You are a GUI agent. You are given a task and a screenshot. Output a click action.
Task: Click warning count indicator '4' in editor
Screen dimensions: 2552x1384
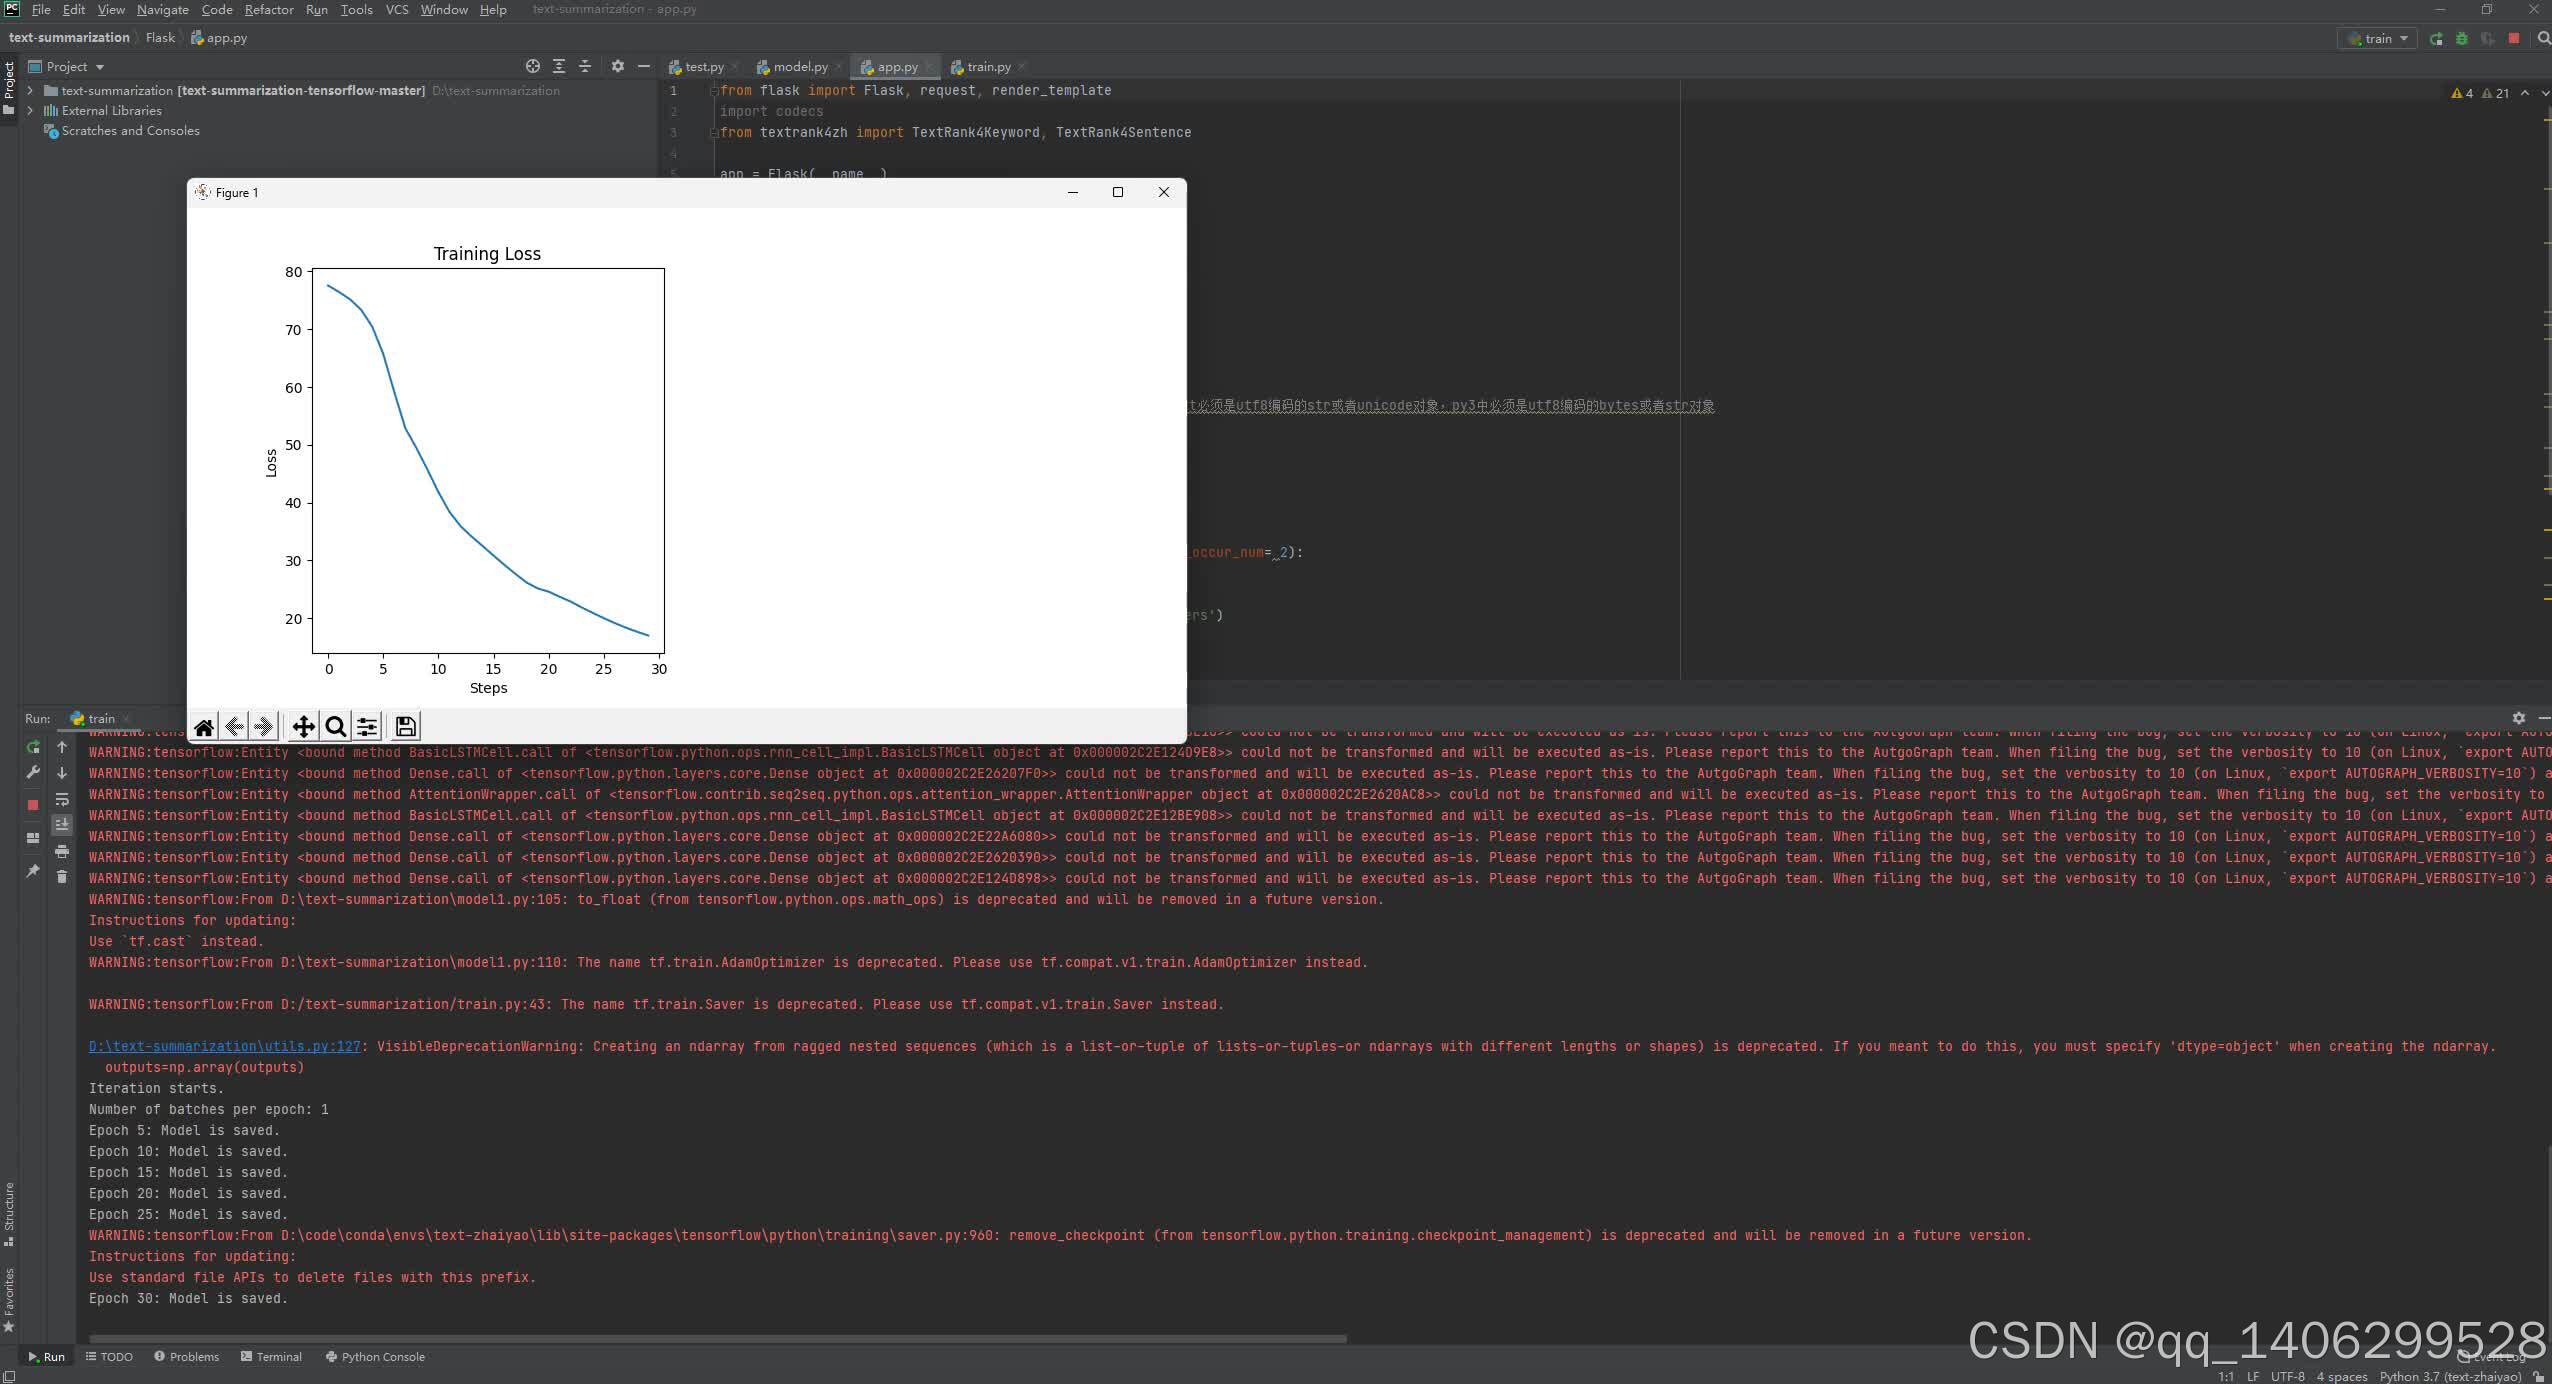click(x=2462, y=93)
